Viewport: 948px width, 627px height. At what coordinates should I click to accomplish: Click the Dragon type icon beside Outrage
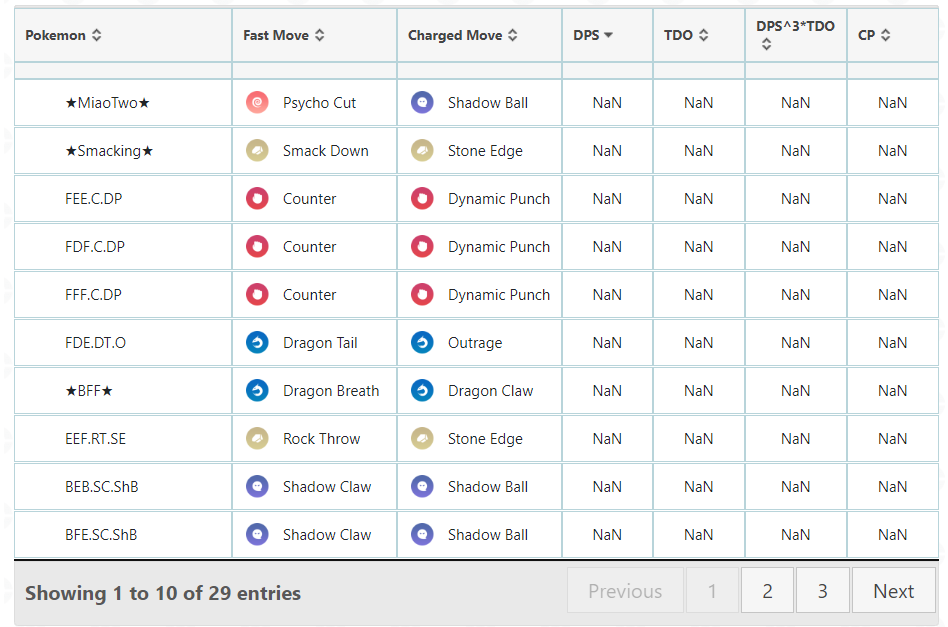pyautogui.click(x=422, y=342)
